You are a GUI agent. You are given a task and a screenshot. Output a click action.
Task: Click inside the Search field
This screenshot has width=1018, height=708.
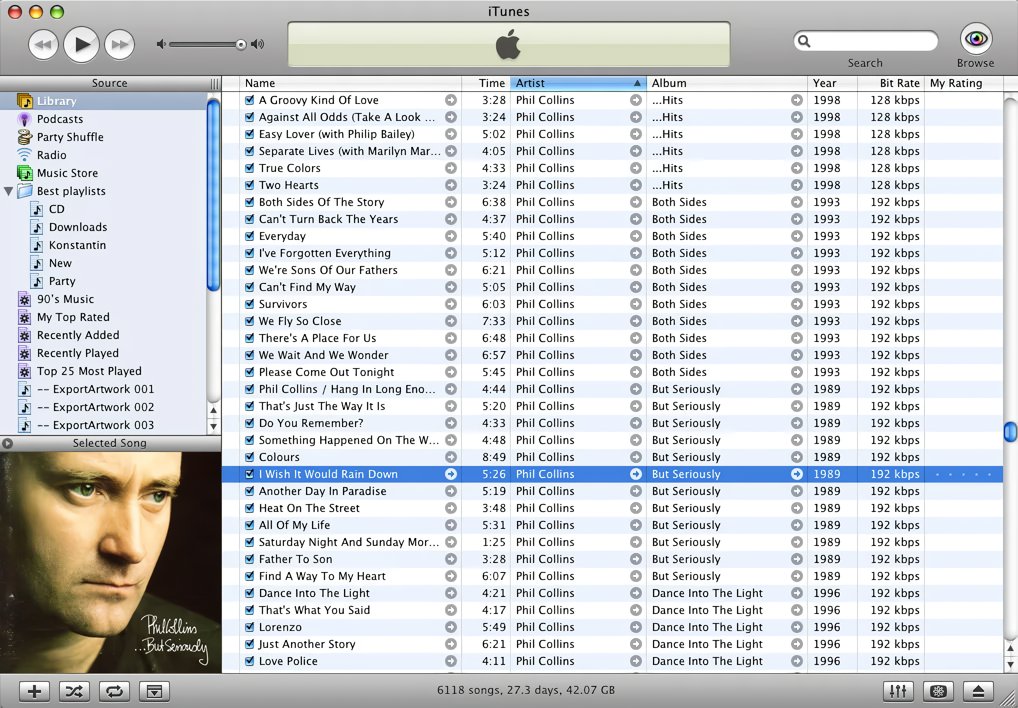click(870, 41)
